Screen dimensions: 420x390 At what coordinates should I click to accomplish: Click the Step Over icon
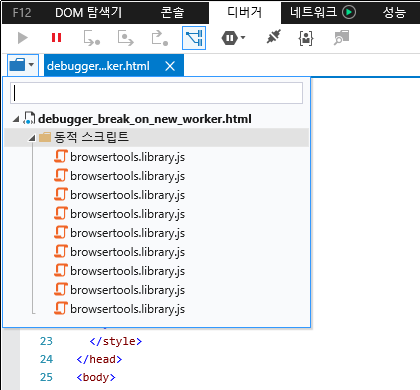(x=126, y=38)
